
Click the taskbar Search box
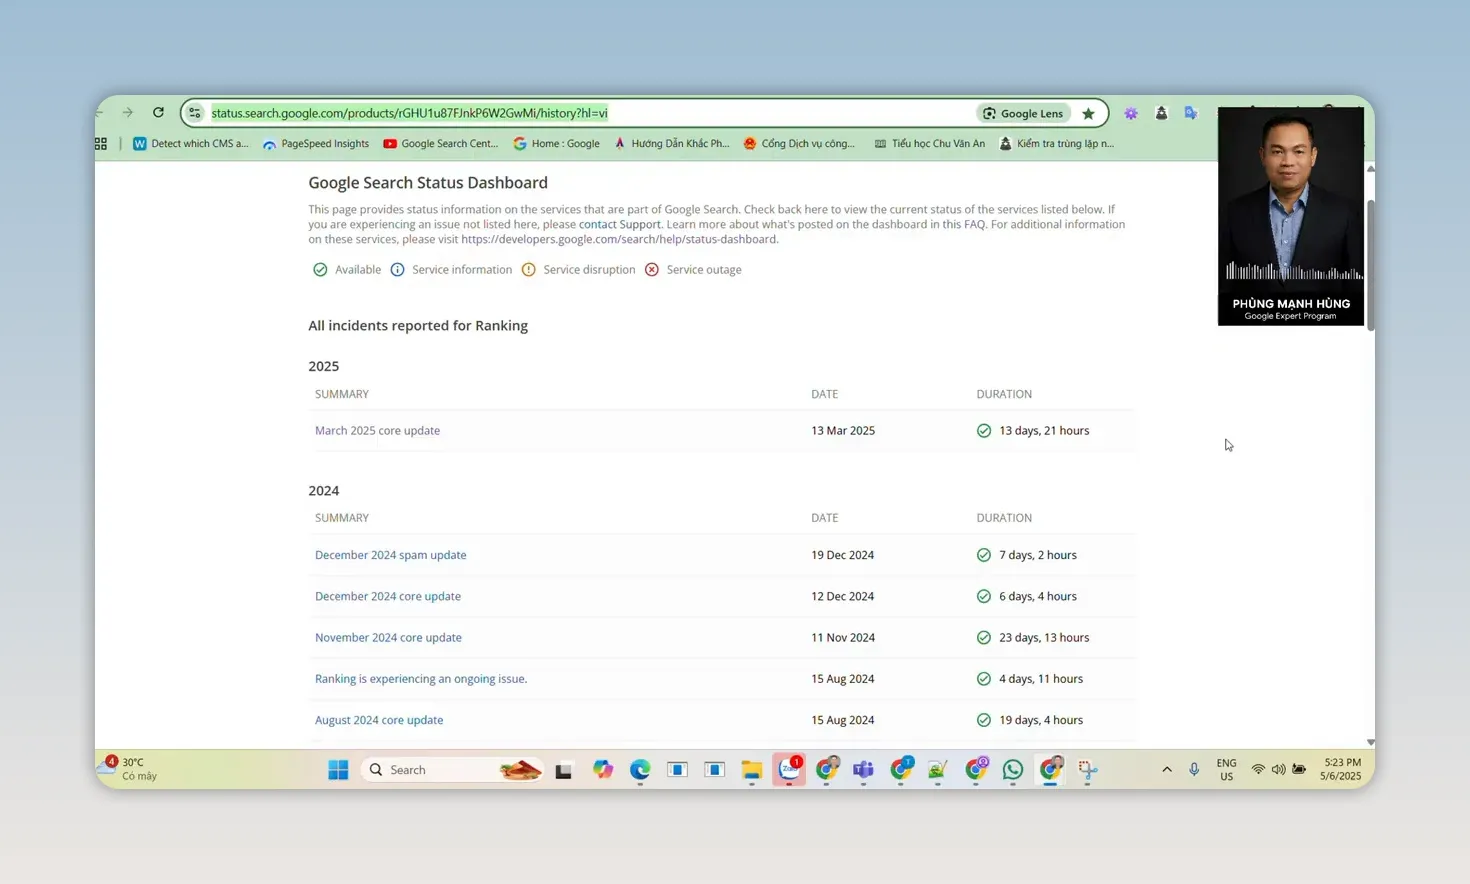tap(453, 770)
